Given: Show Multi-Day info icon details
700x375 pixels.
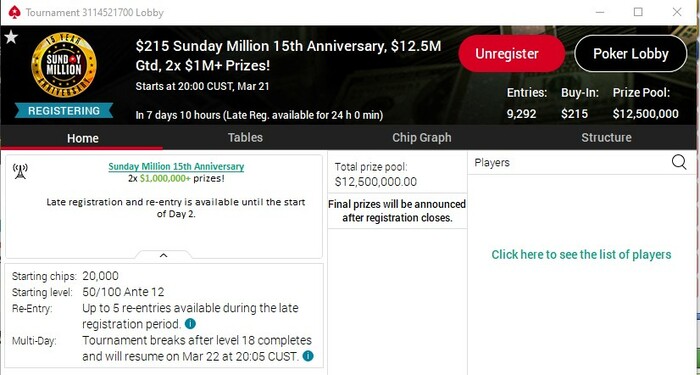Looking at the screenshot, I should [x=308, y=356].
